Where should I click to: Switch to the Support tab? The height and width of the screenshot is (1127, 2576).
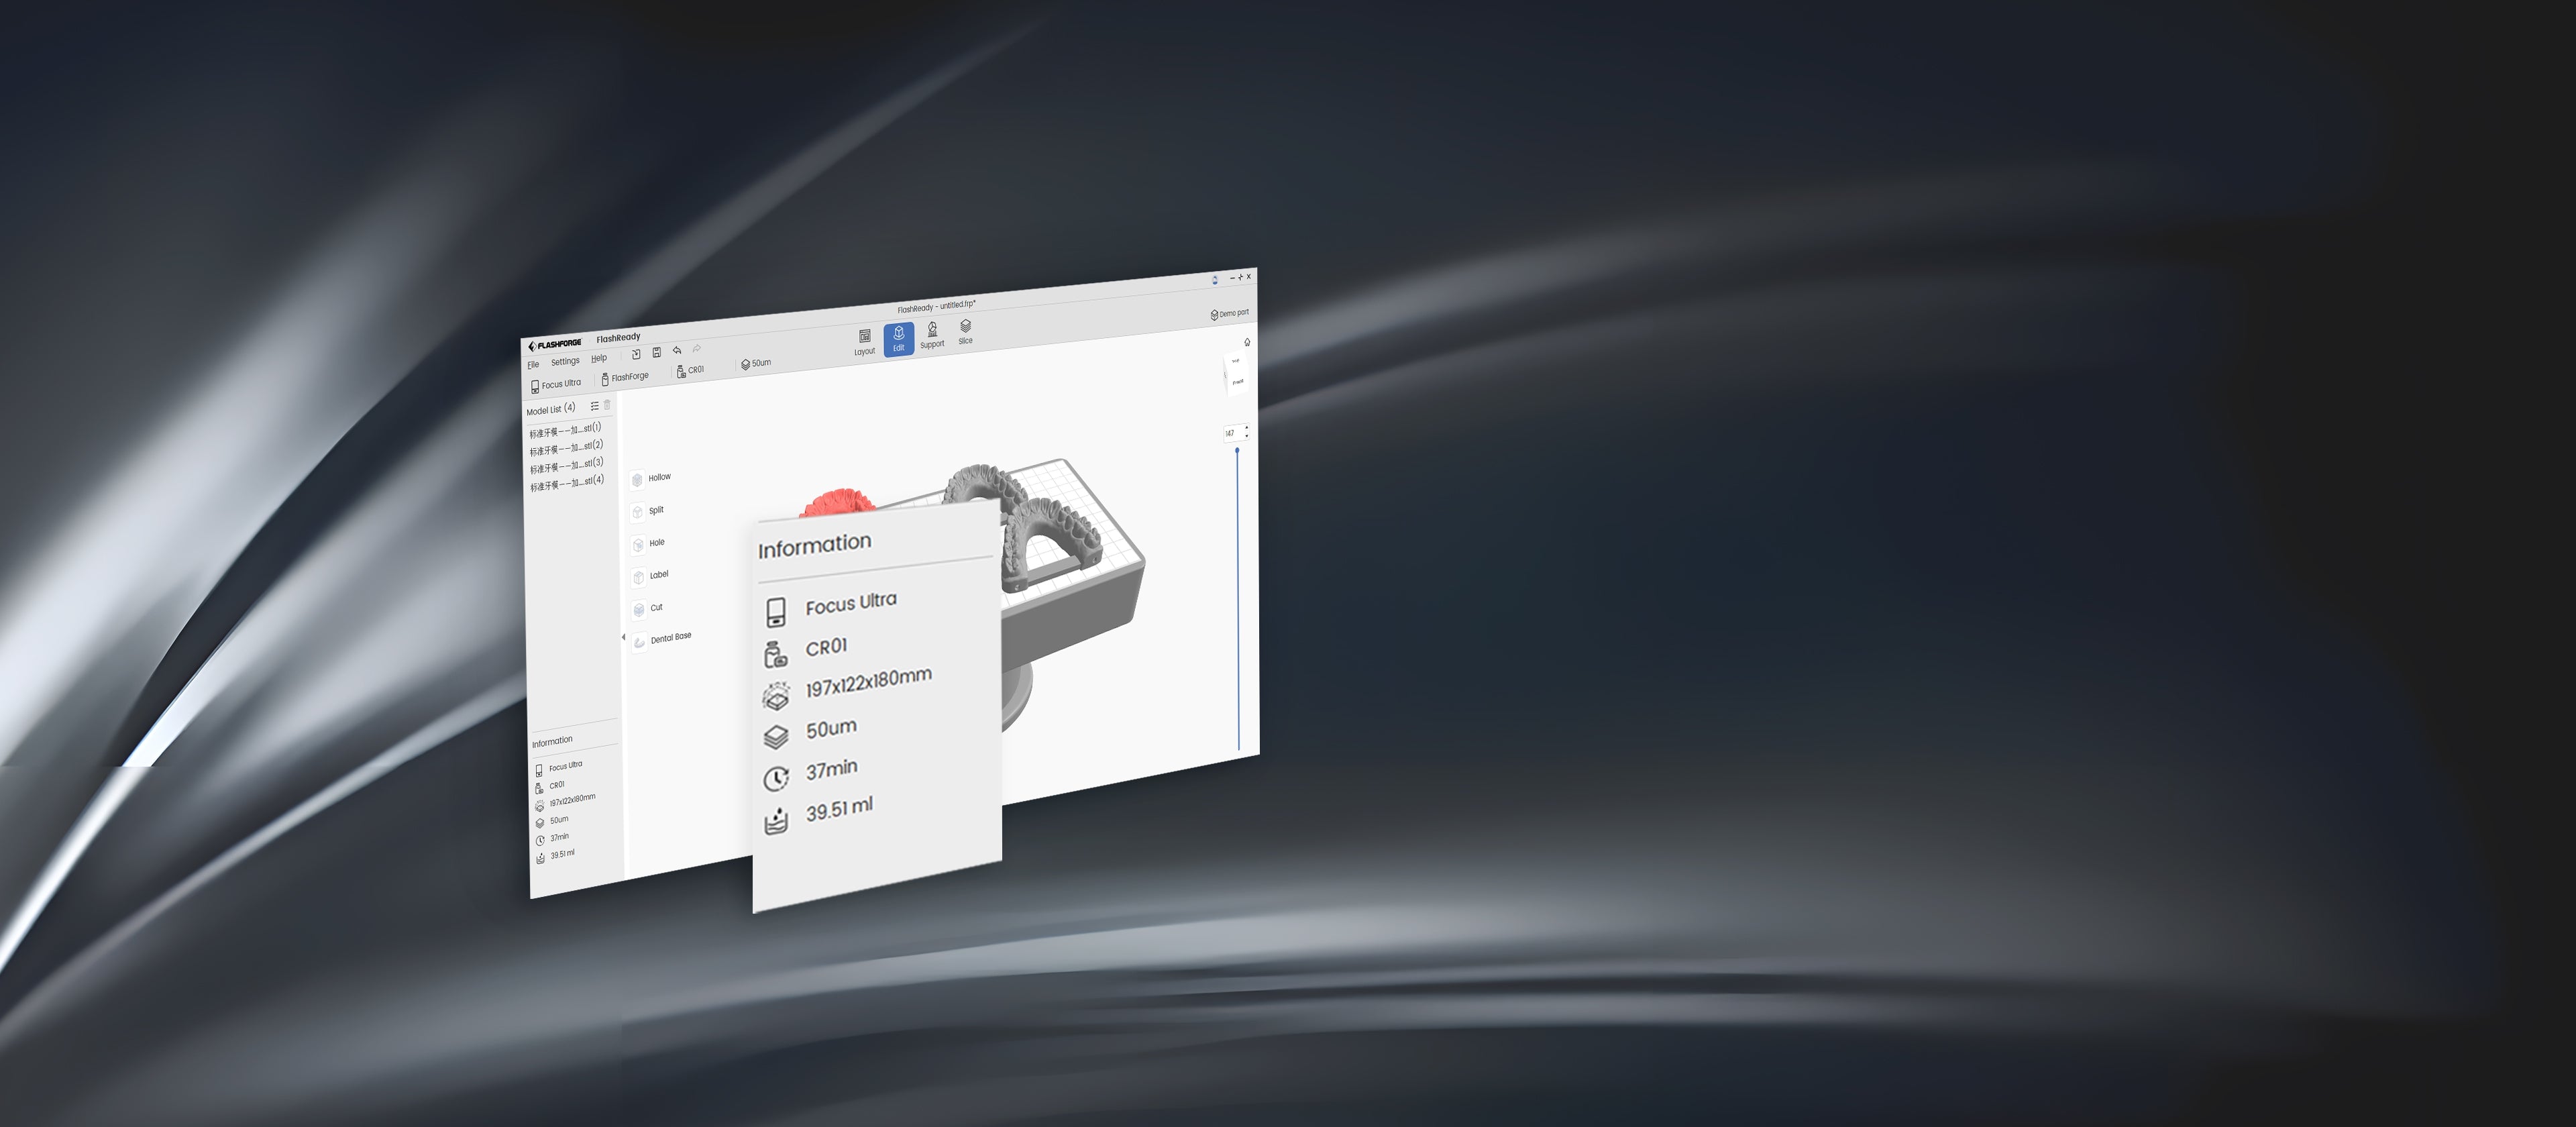932,334
